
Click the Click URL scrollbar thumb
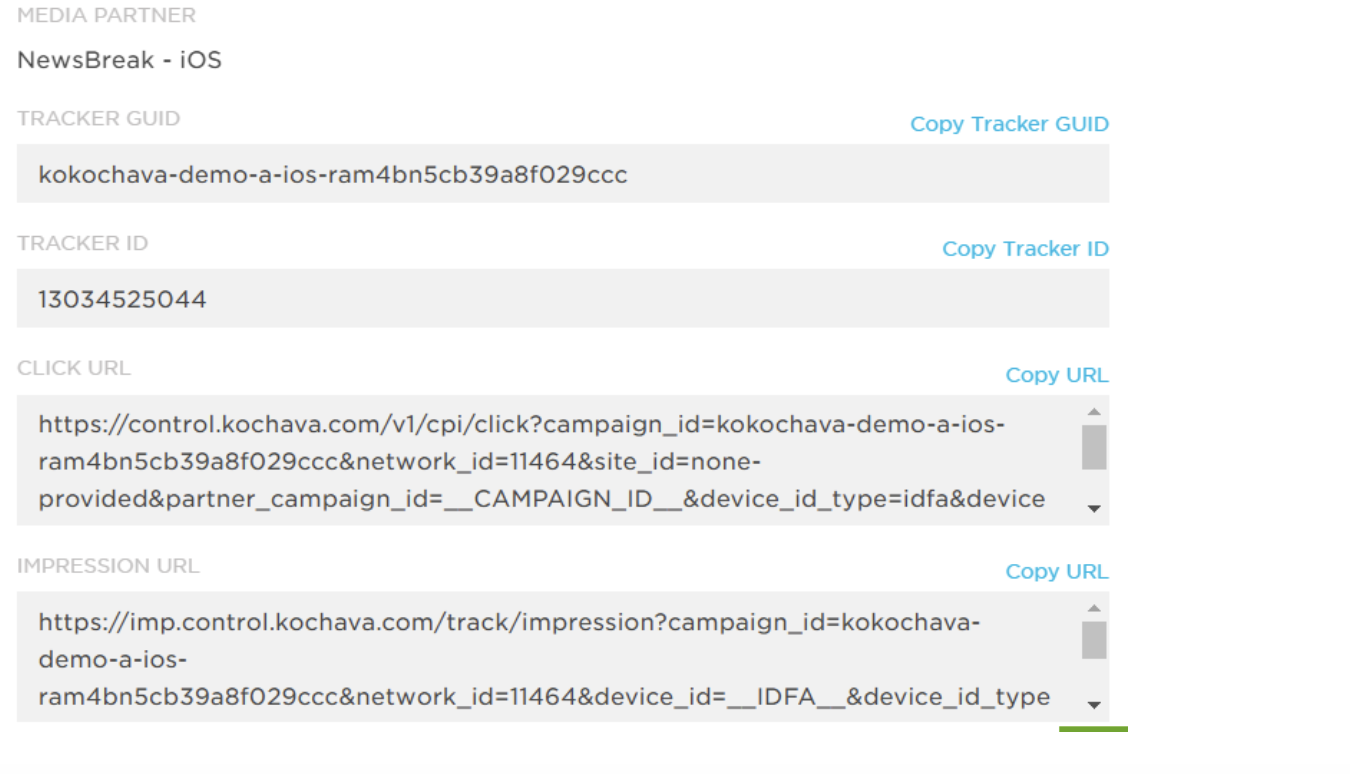1094,447
